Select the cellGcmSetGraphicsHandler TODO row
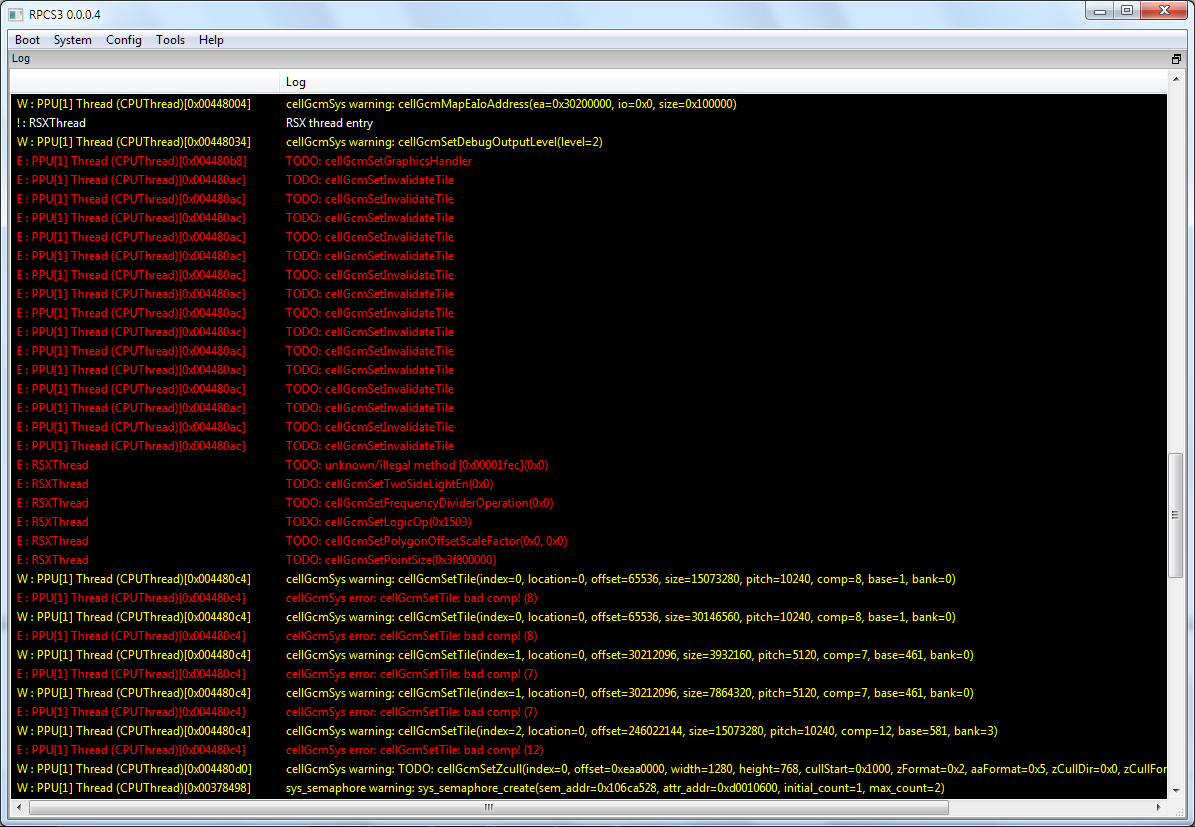This screenshot has height=827, width=1195. [378, 161]
